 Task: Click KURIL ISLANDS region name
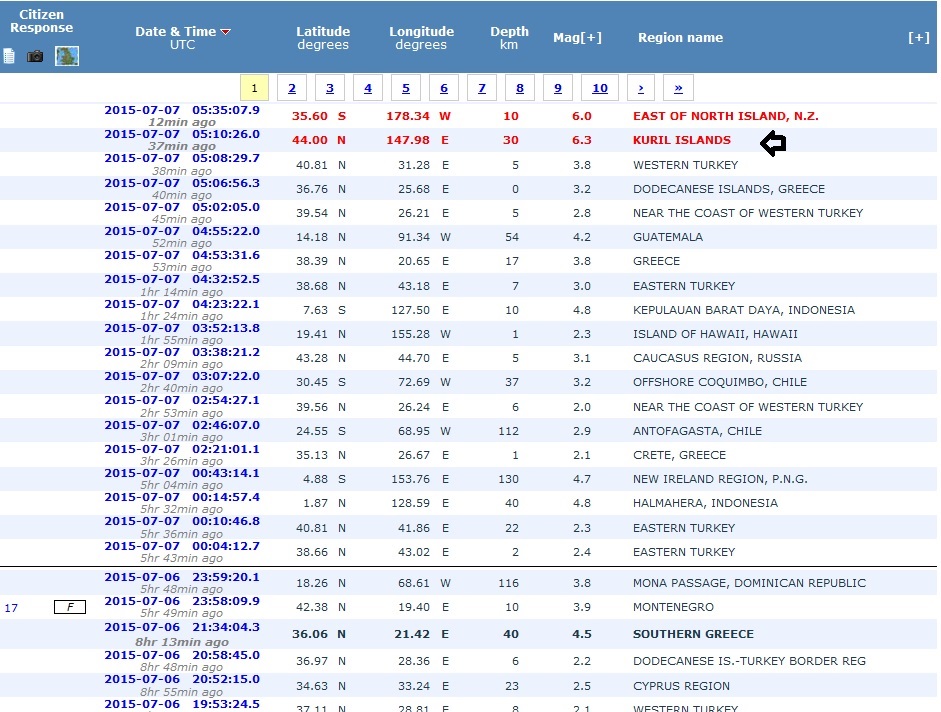click(682, 140)
